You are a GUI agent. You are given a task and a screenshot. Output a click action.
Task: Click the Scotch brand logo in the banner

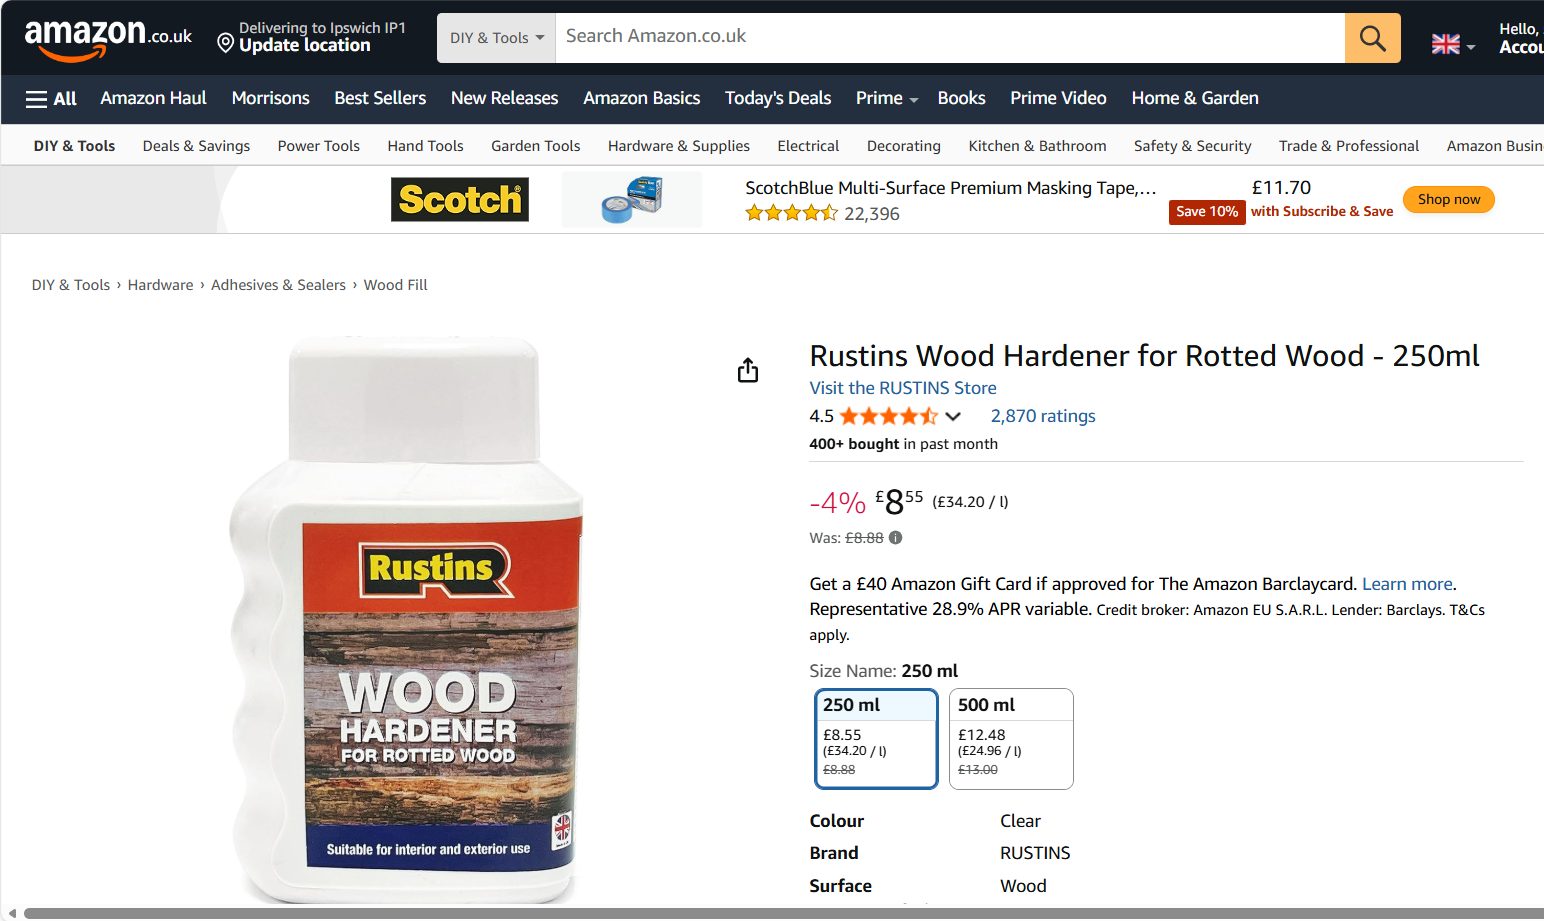(460, 199)
